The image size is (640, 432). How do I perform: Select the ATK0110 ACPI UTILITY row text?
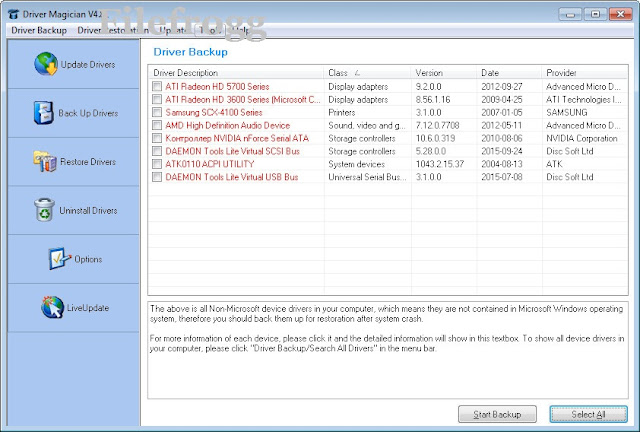209,164
